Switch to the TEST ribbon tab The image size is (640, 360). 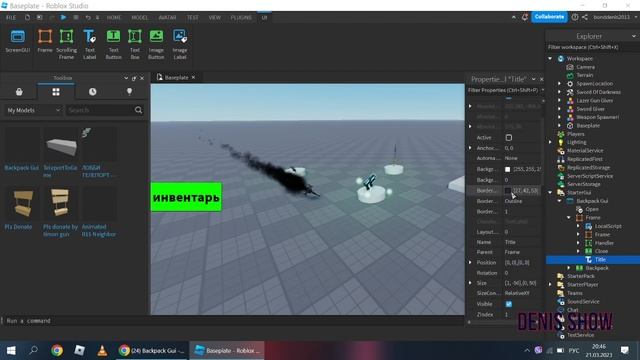pyautogui.click(x=193, y=18)
